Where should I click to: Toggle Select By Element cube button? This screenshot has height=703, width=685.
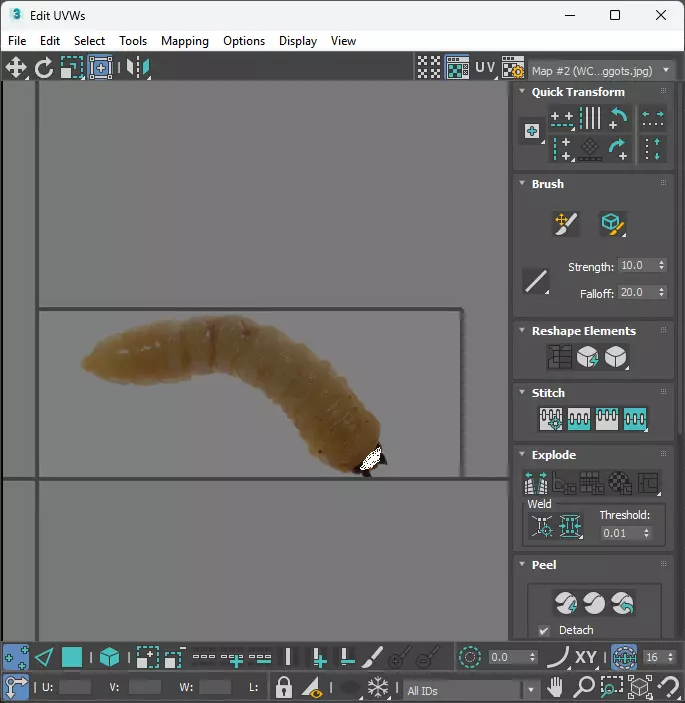tap(109, 657)
